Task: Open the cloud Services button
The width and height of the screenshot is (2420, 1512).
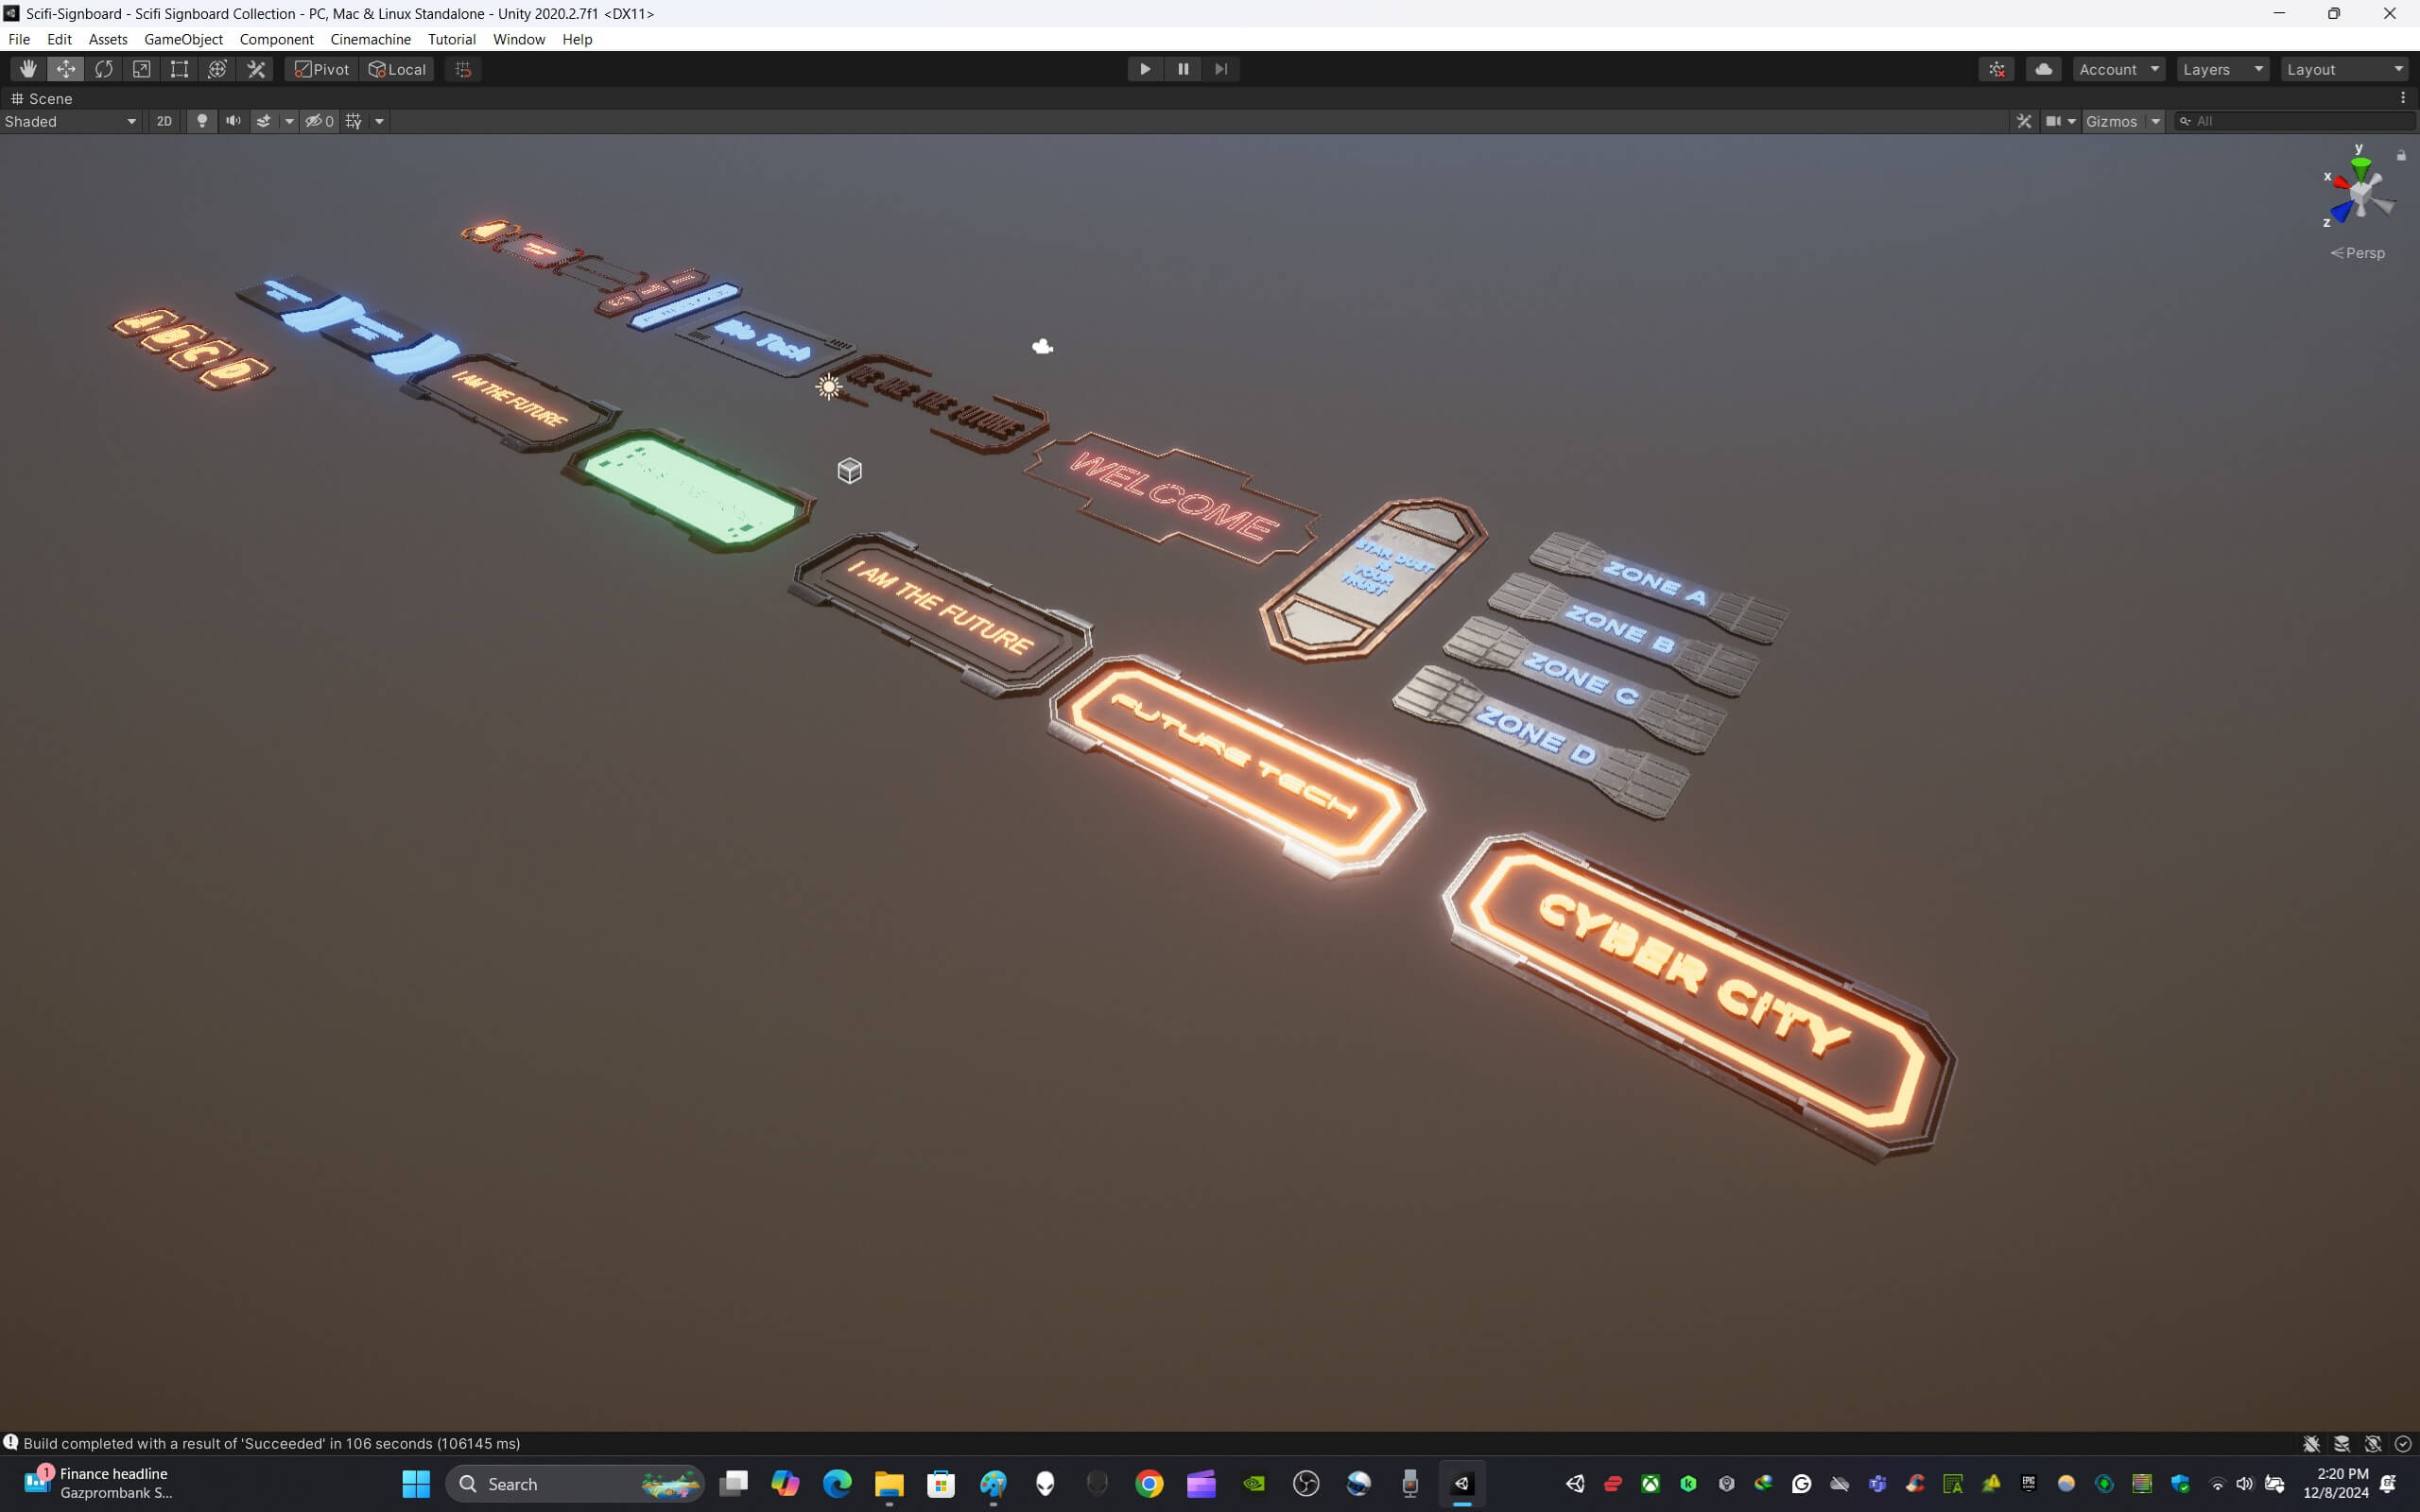Action: pos(2043,69)
